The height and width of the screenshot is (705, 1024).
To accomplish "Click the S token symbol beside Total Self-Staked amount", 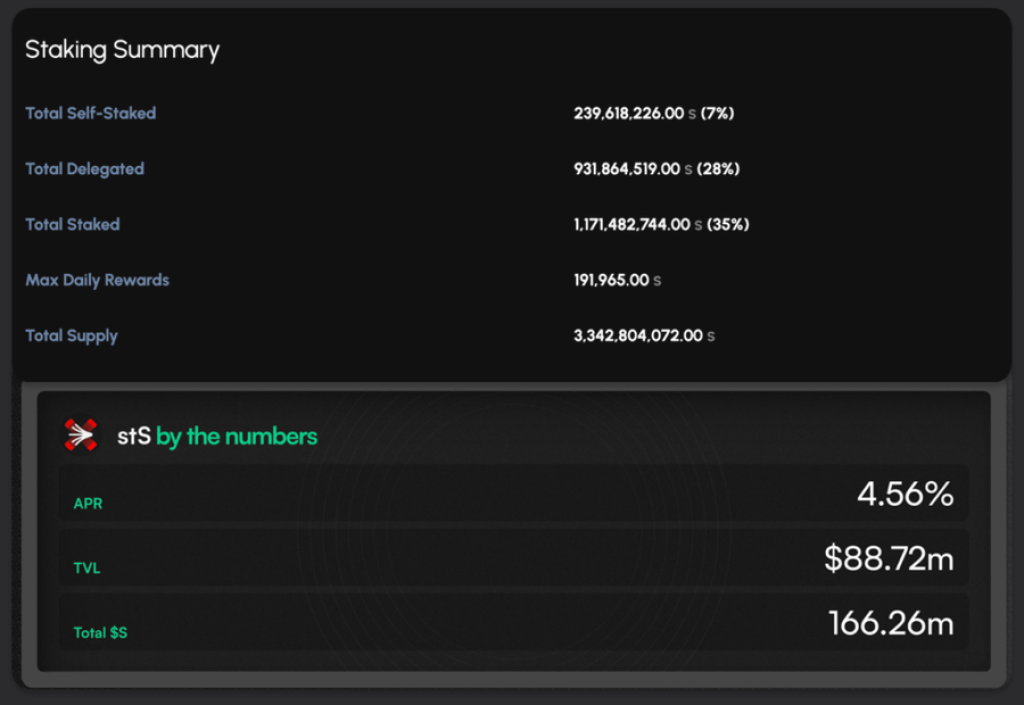I will click(692, 114).
